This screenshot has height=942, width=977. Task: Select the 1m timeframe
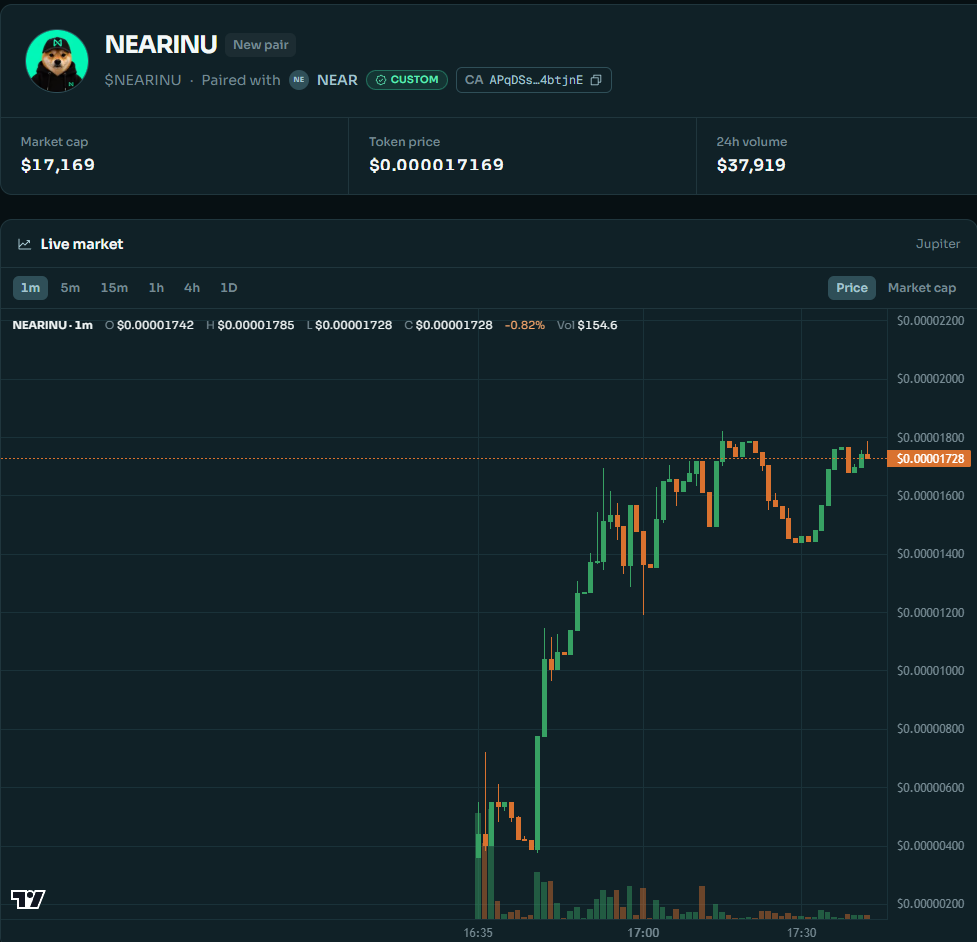coord(31,288)
